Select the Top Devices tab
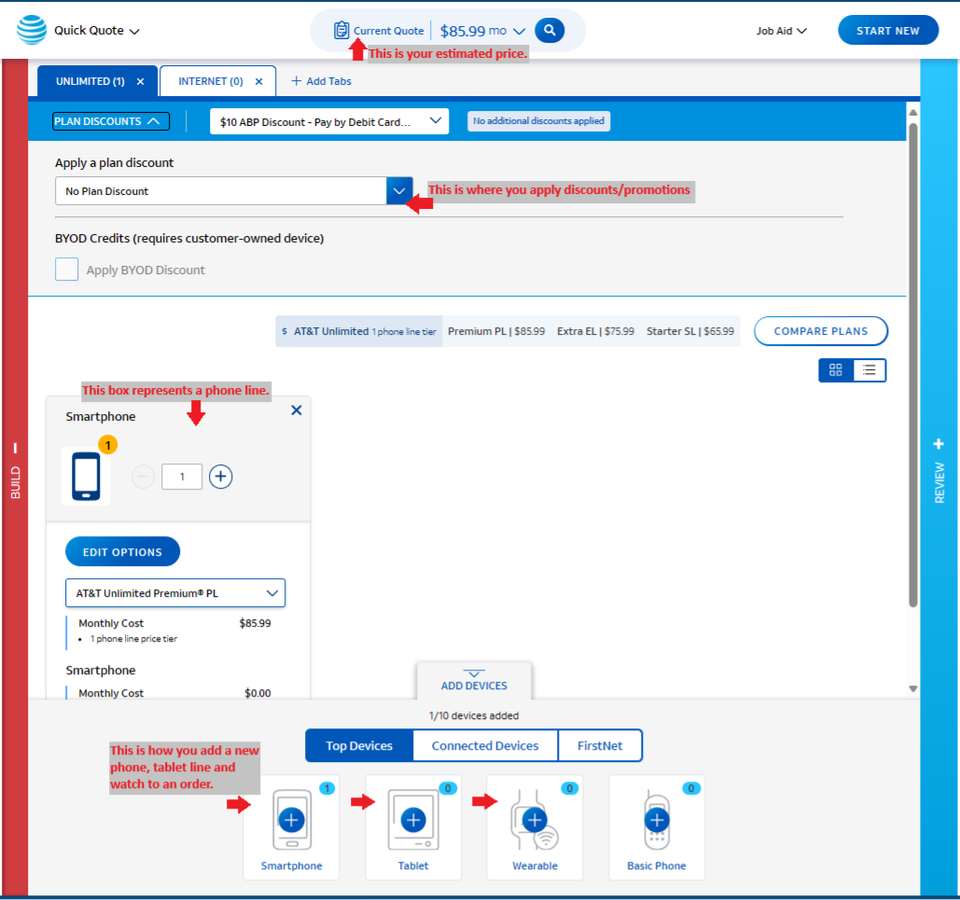Image resolution: width=960 pixels, height=900 pixels. [359, 745]
